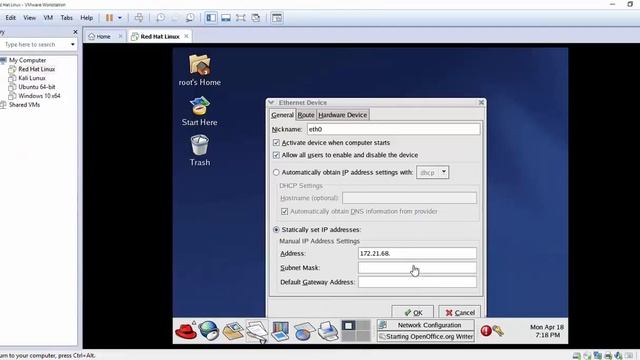The image size is (640, 360).
Task: Open the console view icon
Action: tap(277, 18)
